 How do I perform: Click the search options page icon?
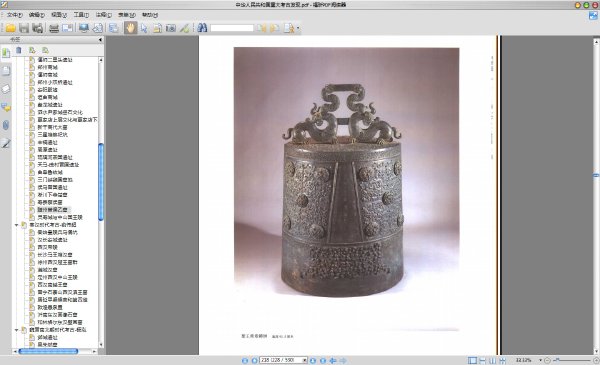pos(289,28)
